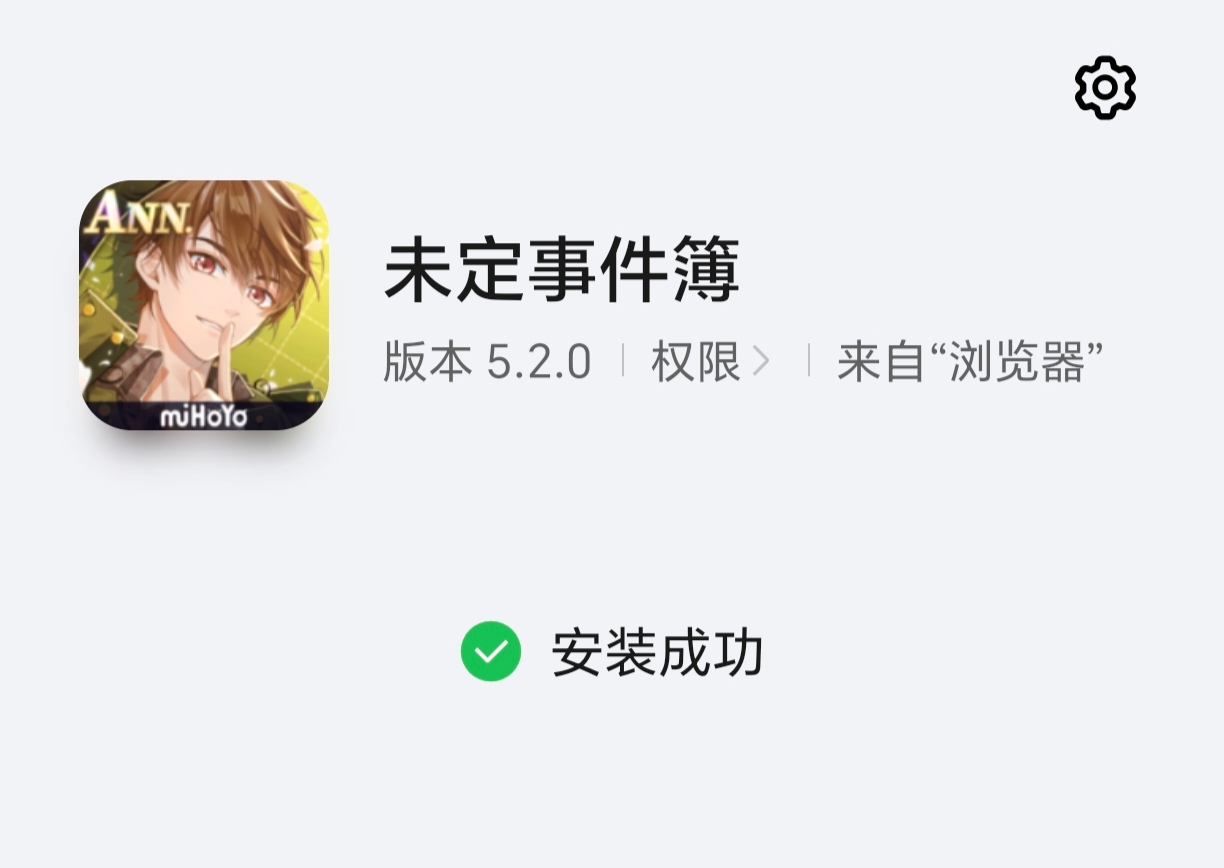The image size is (1224, 868).
Task: Tap the 安装成功 status text
Action: (658, 653)
